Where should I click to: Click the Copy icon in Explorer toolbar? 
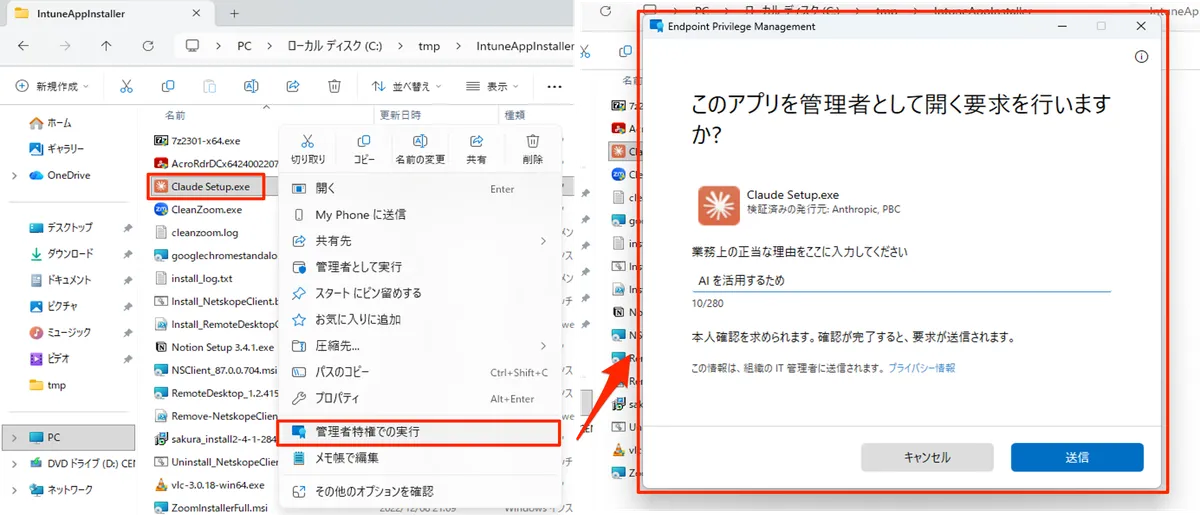(168, 87)
